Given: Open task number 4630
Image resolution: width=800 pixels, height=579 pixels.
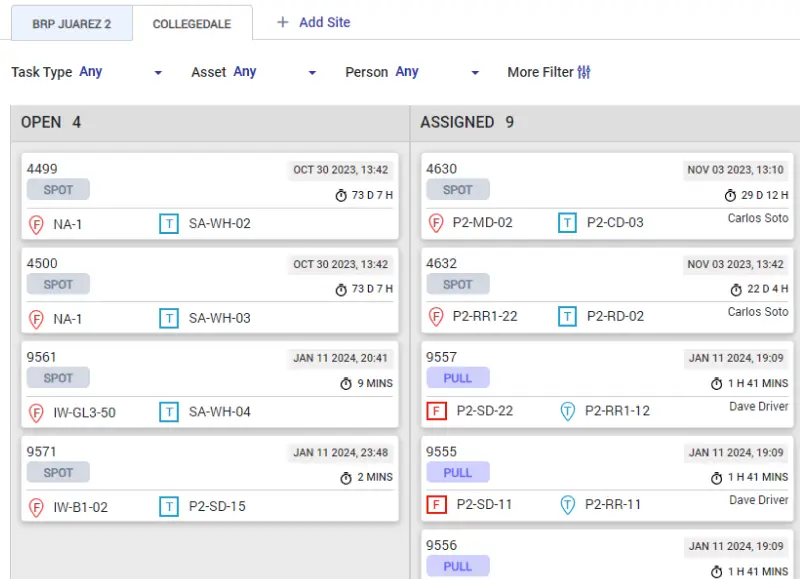Looking at the screenshot, I should pyautogui.click(x=441, y=169).
